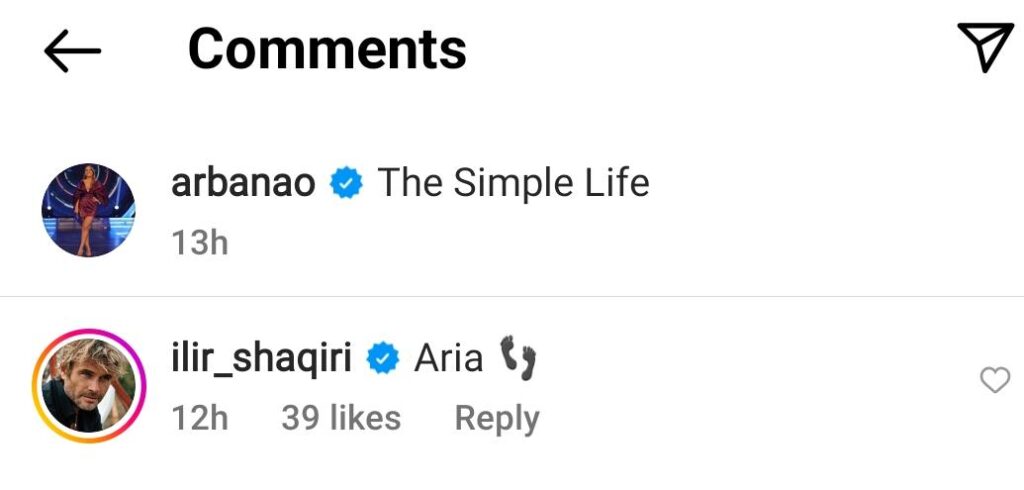1024x490 pixels.
Task: Open arbanao's profile picture
Action: pyautogui.click(x=88, y=210)
